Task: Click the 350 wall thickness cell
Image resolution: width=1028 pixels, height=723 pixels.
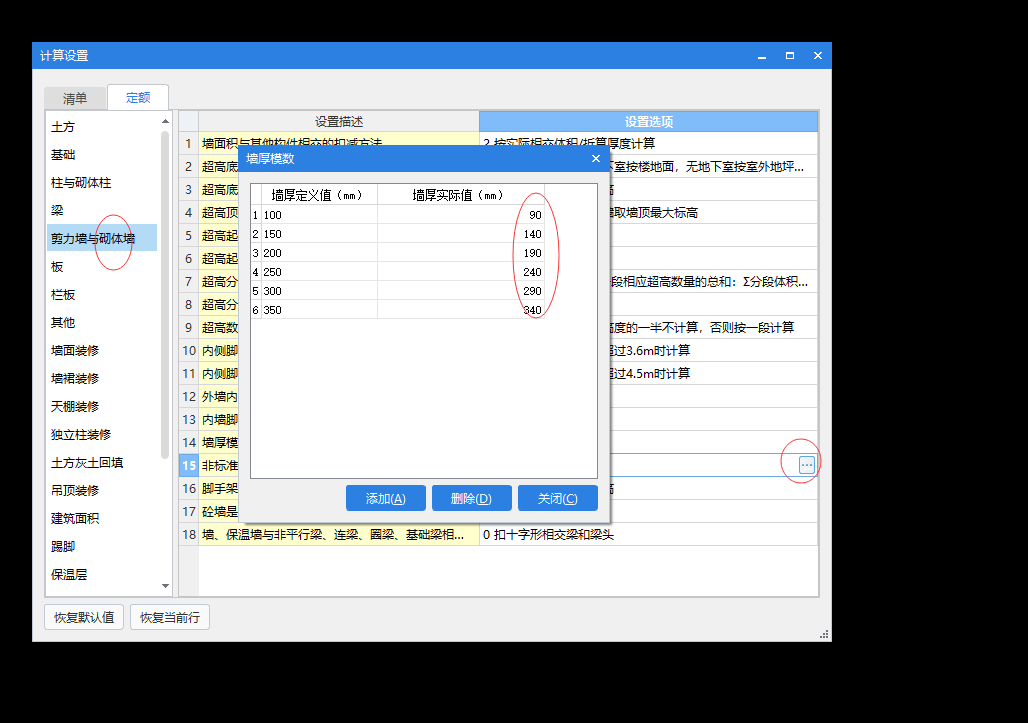Action: [x=319, y=310]
